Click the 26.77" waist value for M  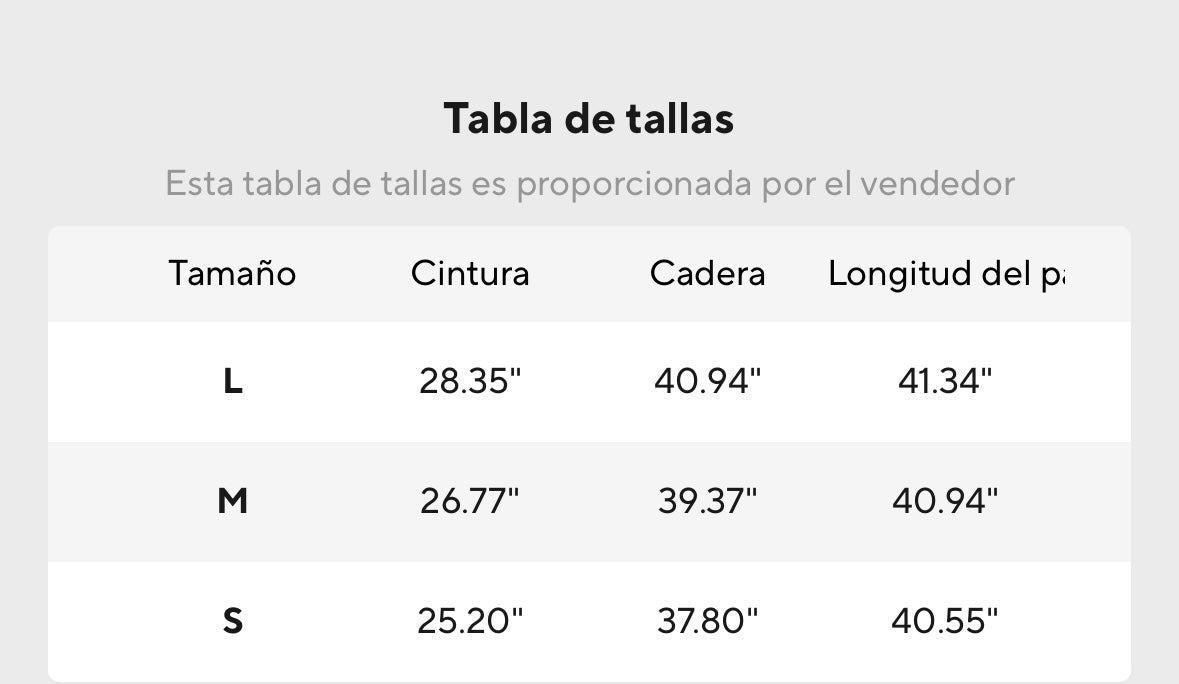[x=470, y=501]
